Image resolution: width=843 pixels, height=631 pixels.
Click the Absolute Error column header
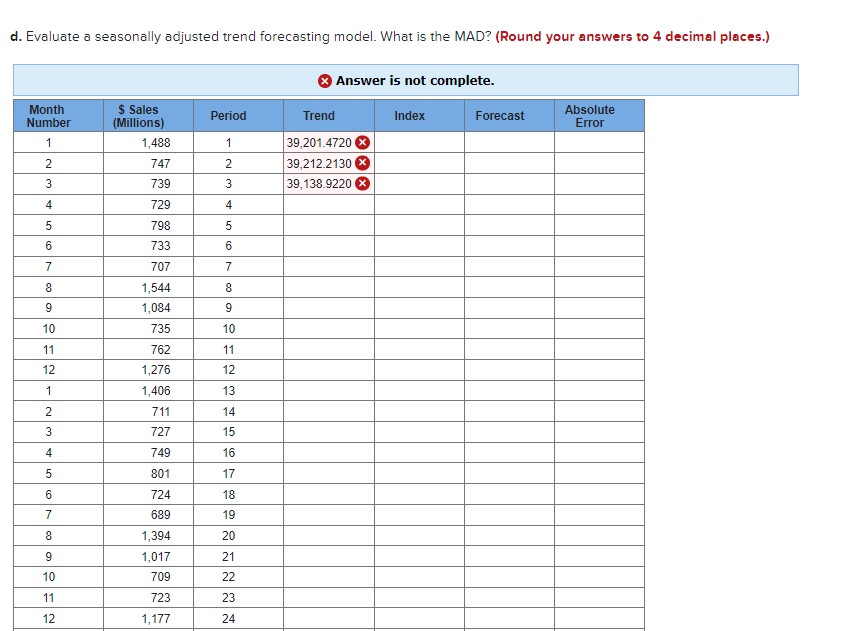pos(599,116)
